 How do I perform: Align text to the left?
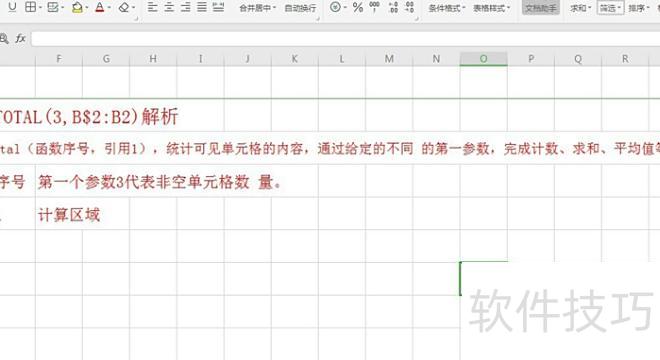pos(152,7)
